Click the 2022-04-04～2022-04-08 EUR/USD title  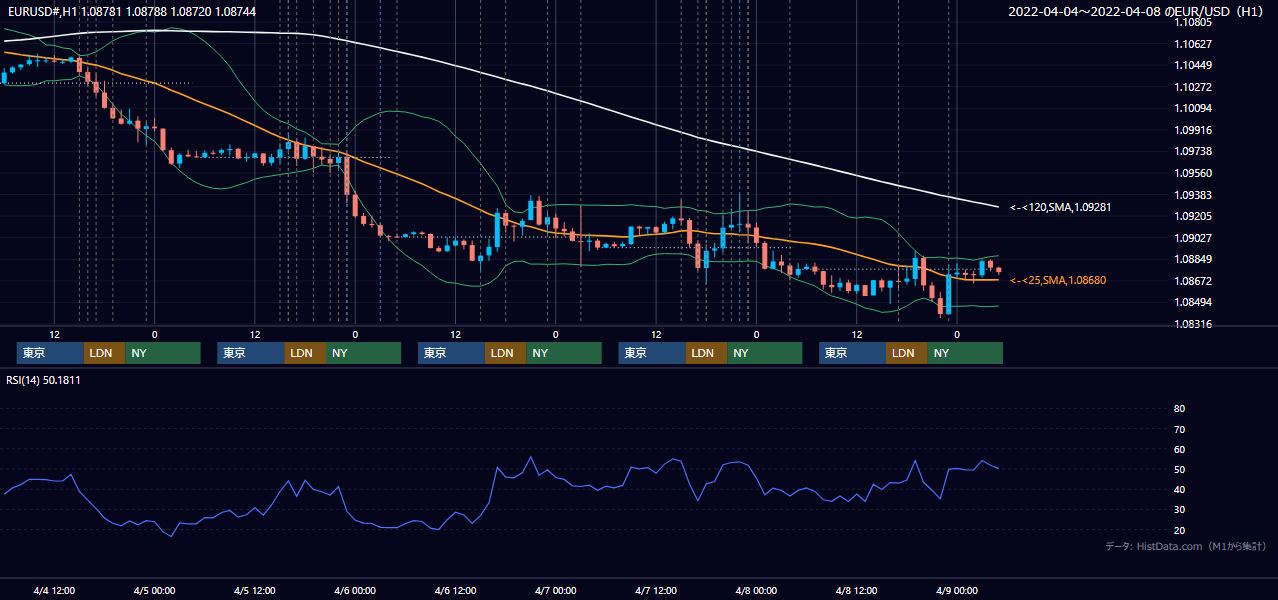(x=1136, y=12)
